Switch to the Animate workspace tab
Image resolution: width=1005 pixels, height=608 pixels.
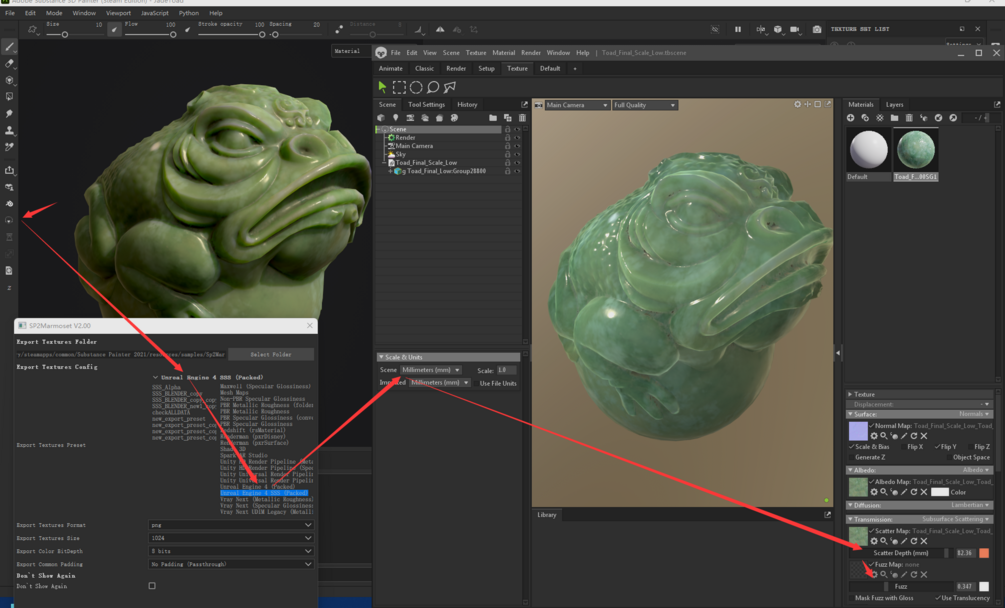390,69
